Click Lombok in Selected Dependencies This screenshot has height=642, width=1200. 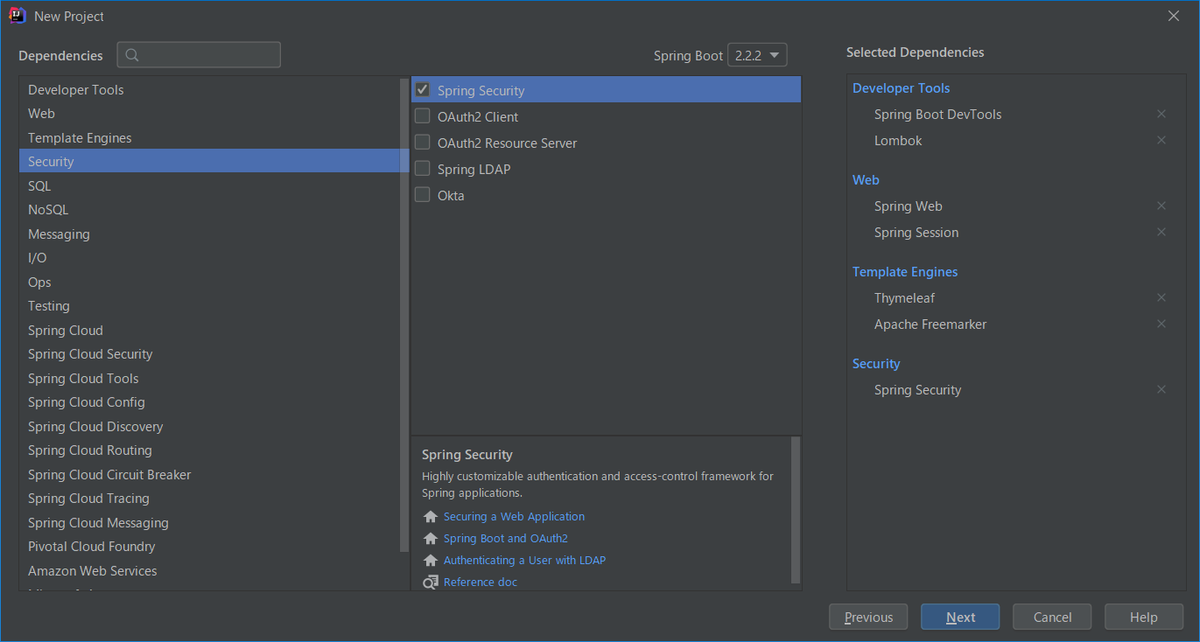tap(898, 140)
